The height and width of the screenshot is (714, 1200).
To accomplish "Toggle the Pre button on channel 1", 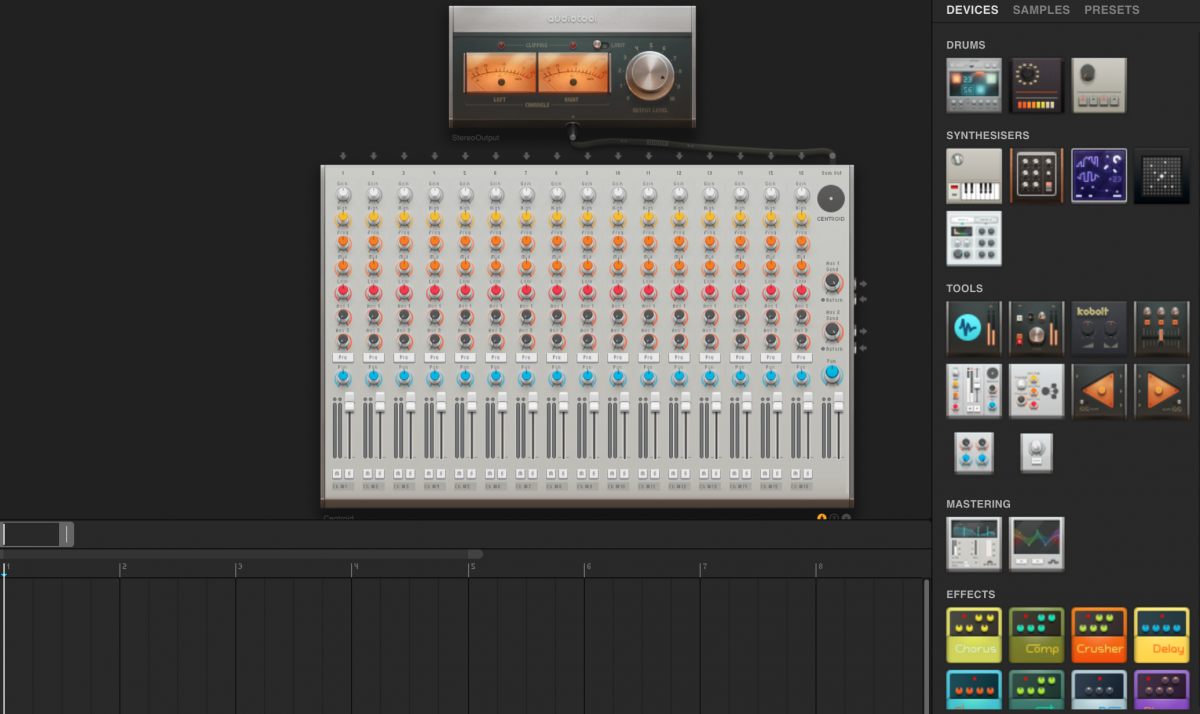I will coord(343,357).
